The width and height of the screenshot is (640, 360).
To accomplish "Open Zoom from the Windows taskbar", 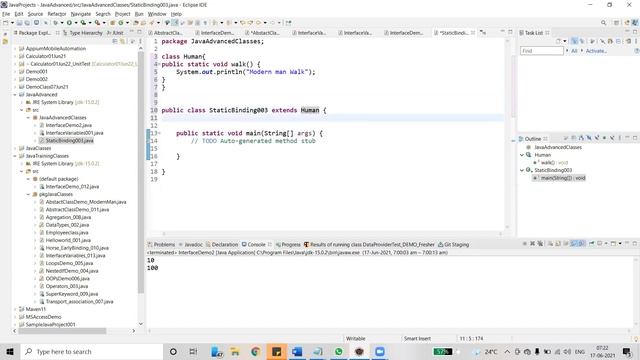I will pos(380,351).
